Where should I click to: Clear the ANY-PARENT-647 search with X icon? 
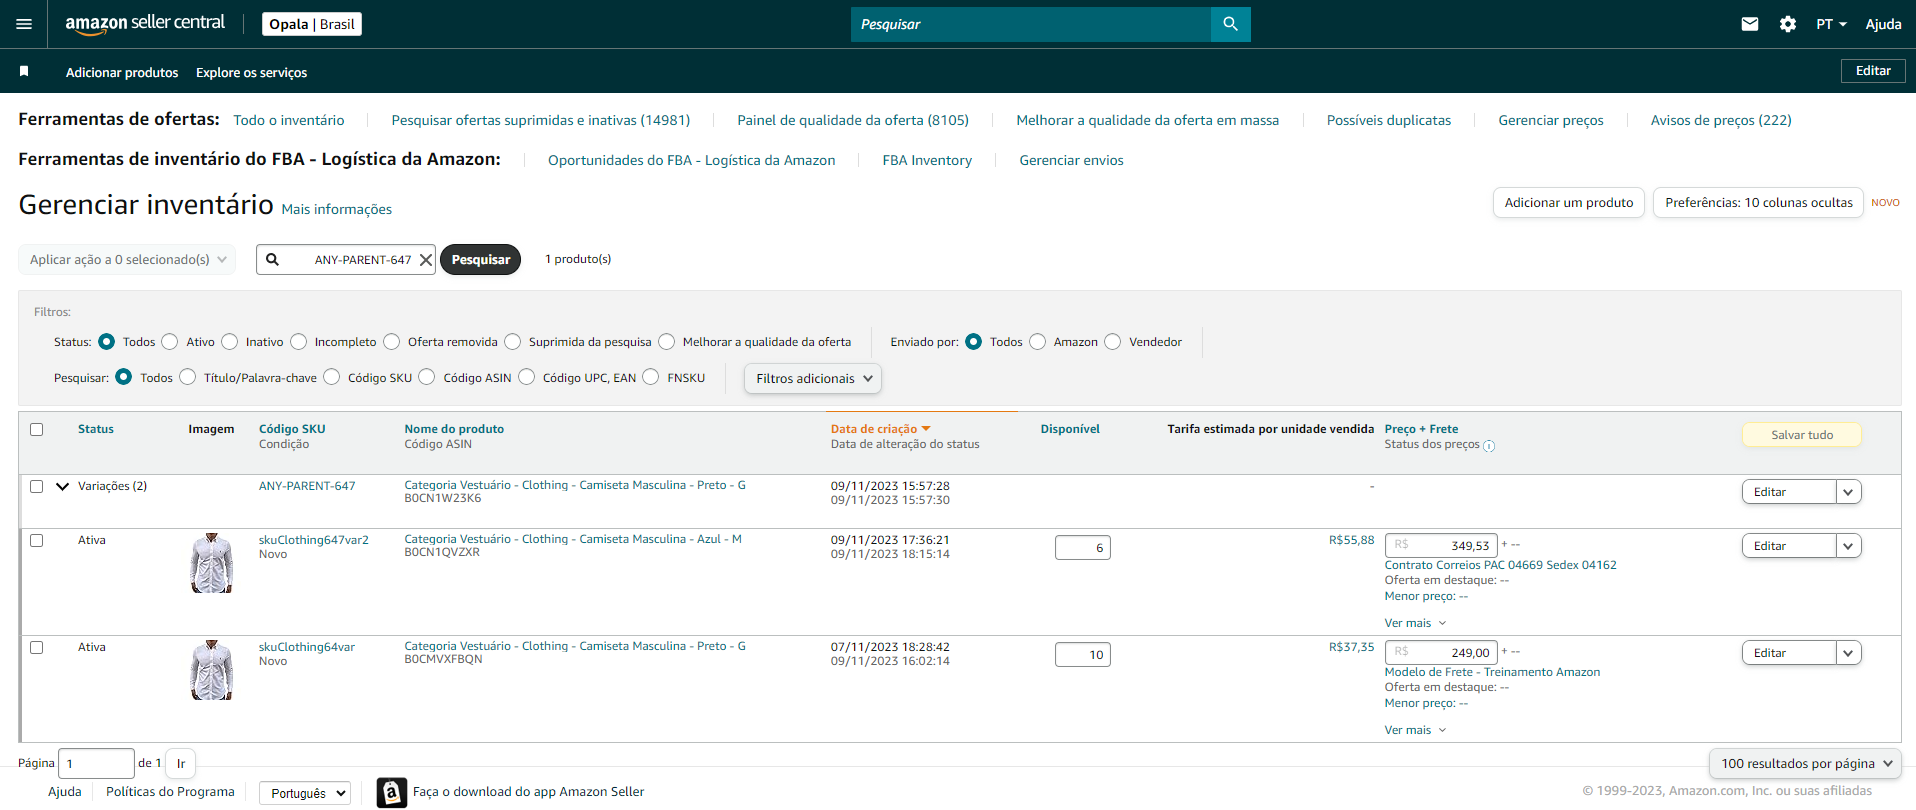pos(425,259)
